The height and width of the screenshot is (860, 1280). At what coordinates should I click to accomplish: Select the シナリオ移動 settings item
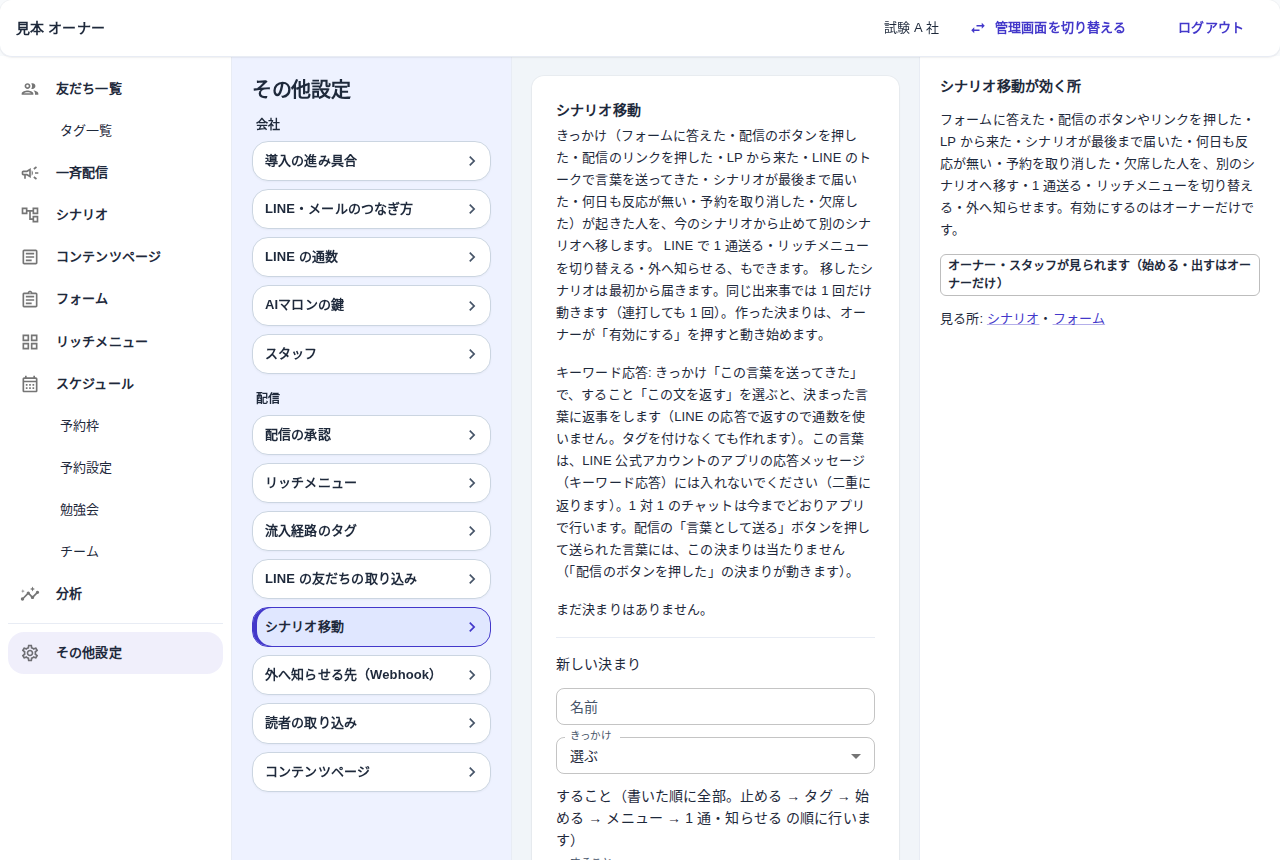pyautogui.click(x=371, y=627)
